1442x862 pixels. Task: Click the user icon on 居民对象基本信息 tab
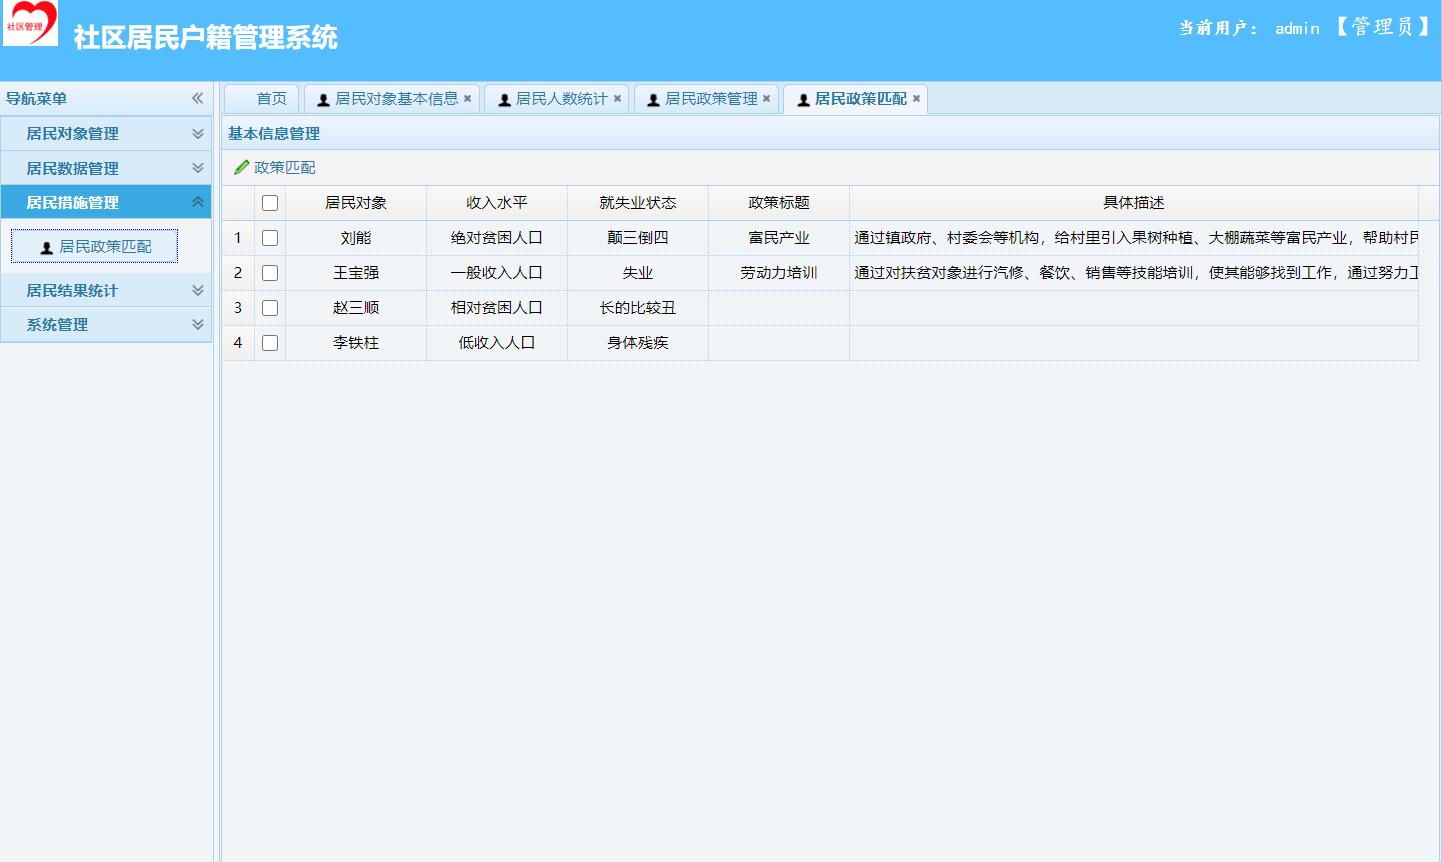click(x=322, y=98)
